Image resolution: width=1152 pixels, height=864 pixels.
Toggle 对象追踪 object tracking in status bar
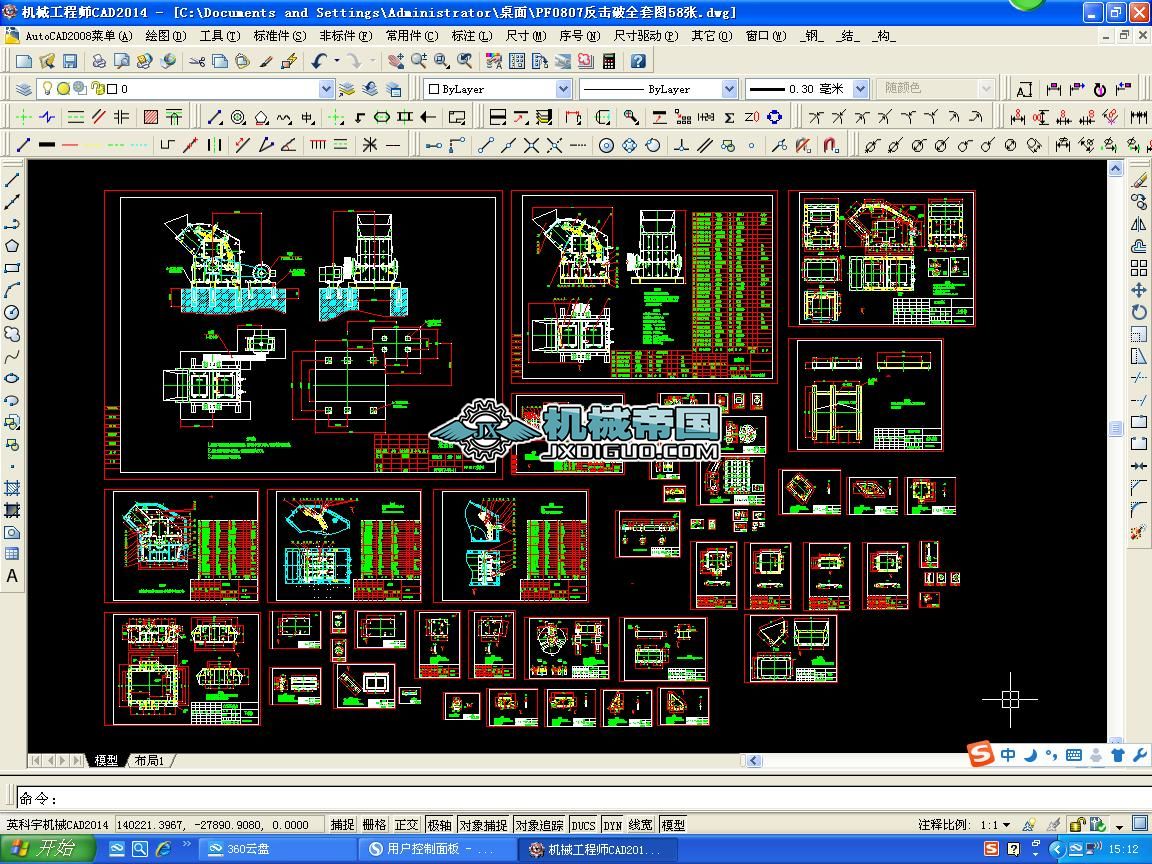[539, 825]
